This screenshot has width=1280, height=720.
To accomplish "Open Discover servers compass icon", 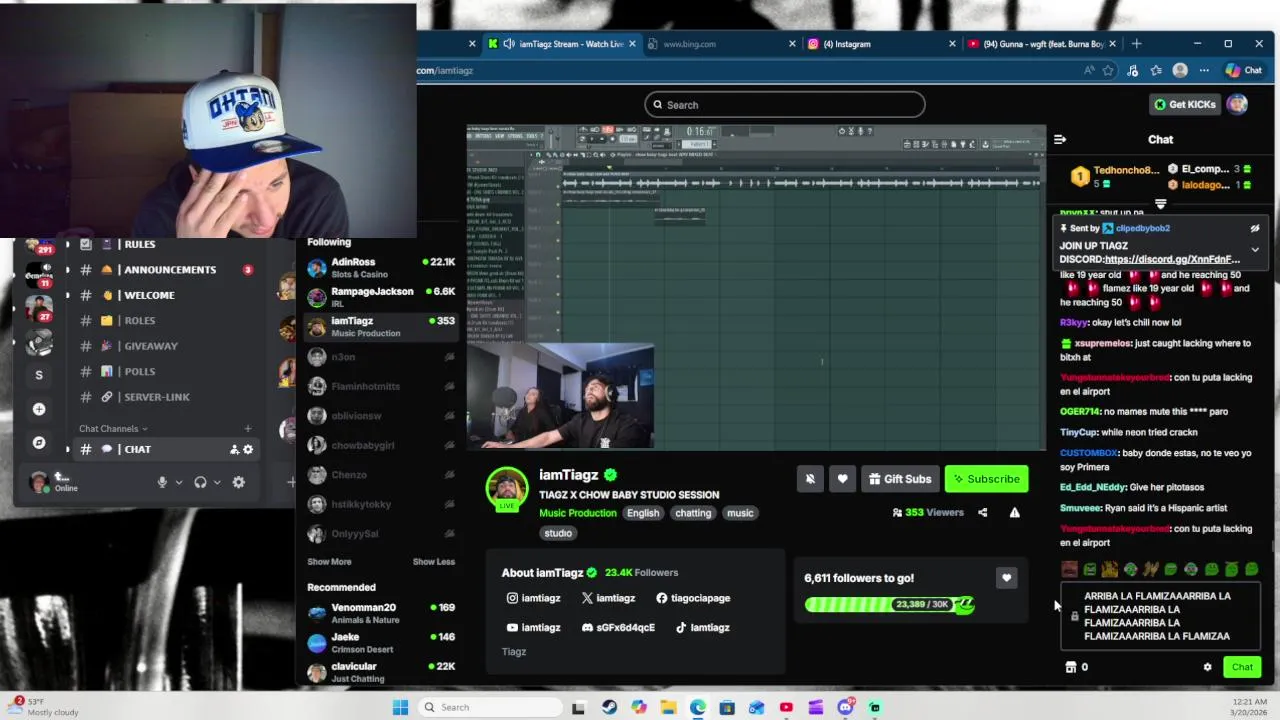I will click(39, 442).
